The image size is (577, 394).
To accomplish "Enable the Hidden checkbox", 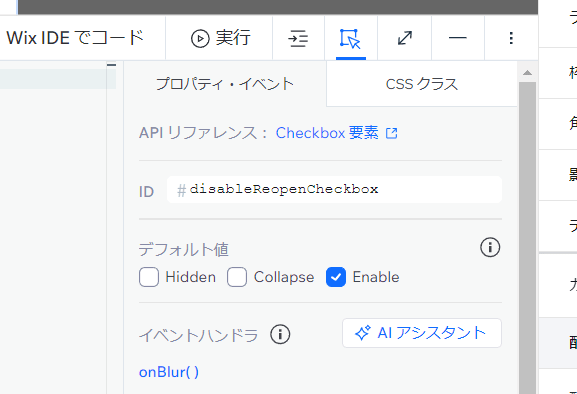I will (x=149, y=277).
